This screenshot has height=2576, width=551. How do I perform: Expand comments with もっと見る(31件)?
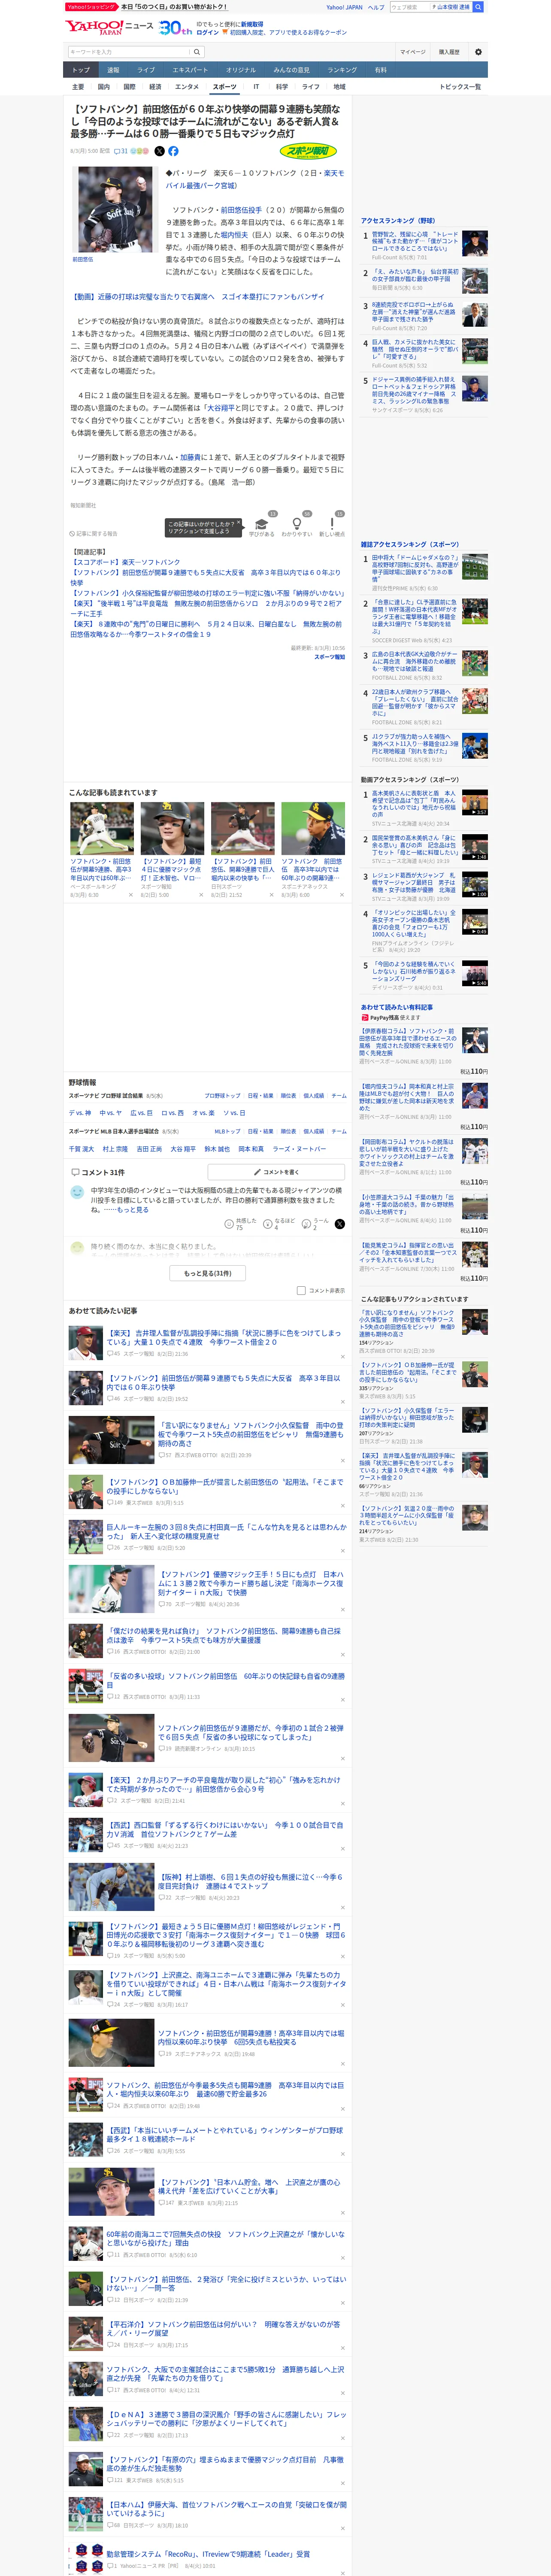(x=208, y=1273)
